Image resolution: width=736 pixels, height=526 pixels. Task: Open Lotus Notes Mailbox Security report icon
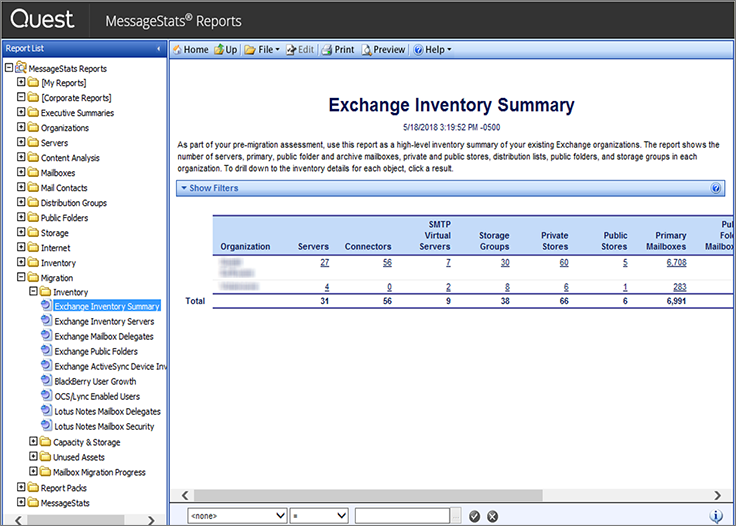[46, 426]
